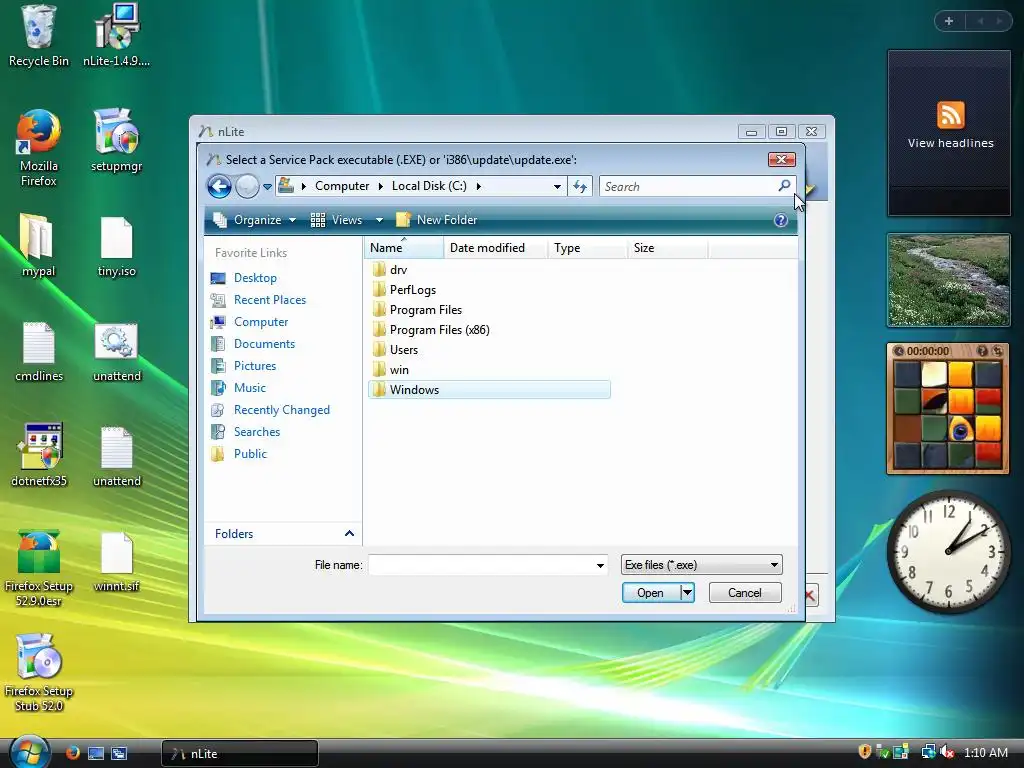Select the winnt.sif file icon
1024x768 pixels.
click(117, 561)
